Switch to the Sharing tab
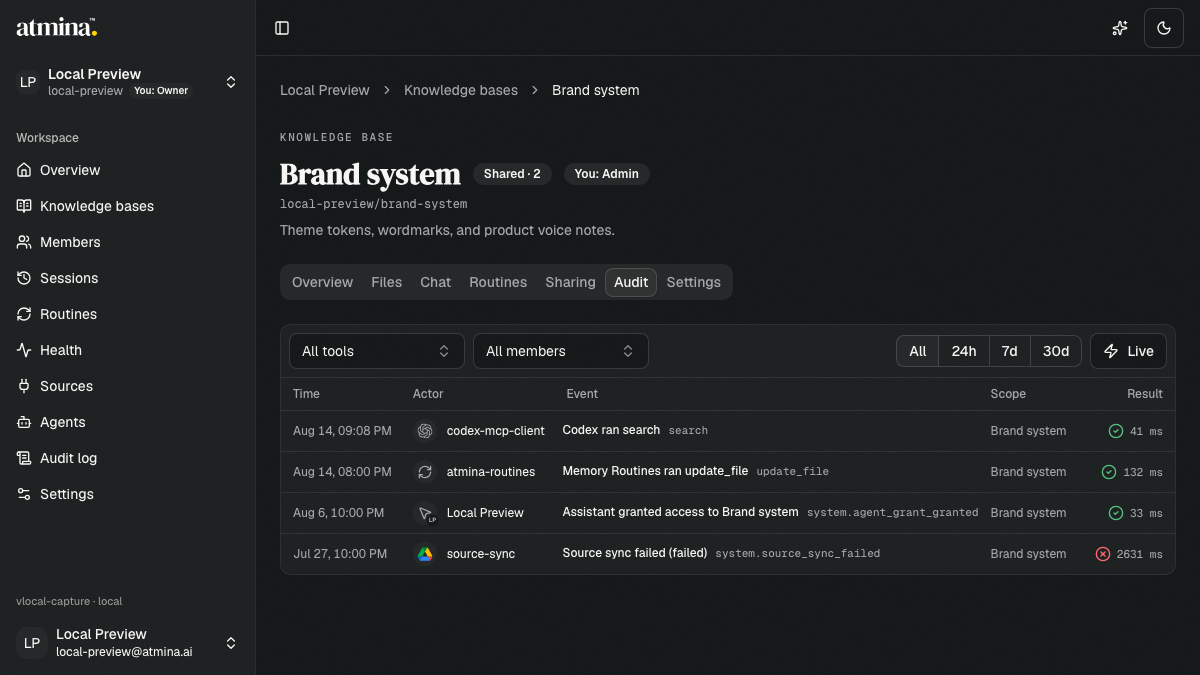Viewport: 1200px width, 675px height. pos(570,282)
